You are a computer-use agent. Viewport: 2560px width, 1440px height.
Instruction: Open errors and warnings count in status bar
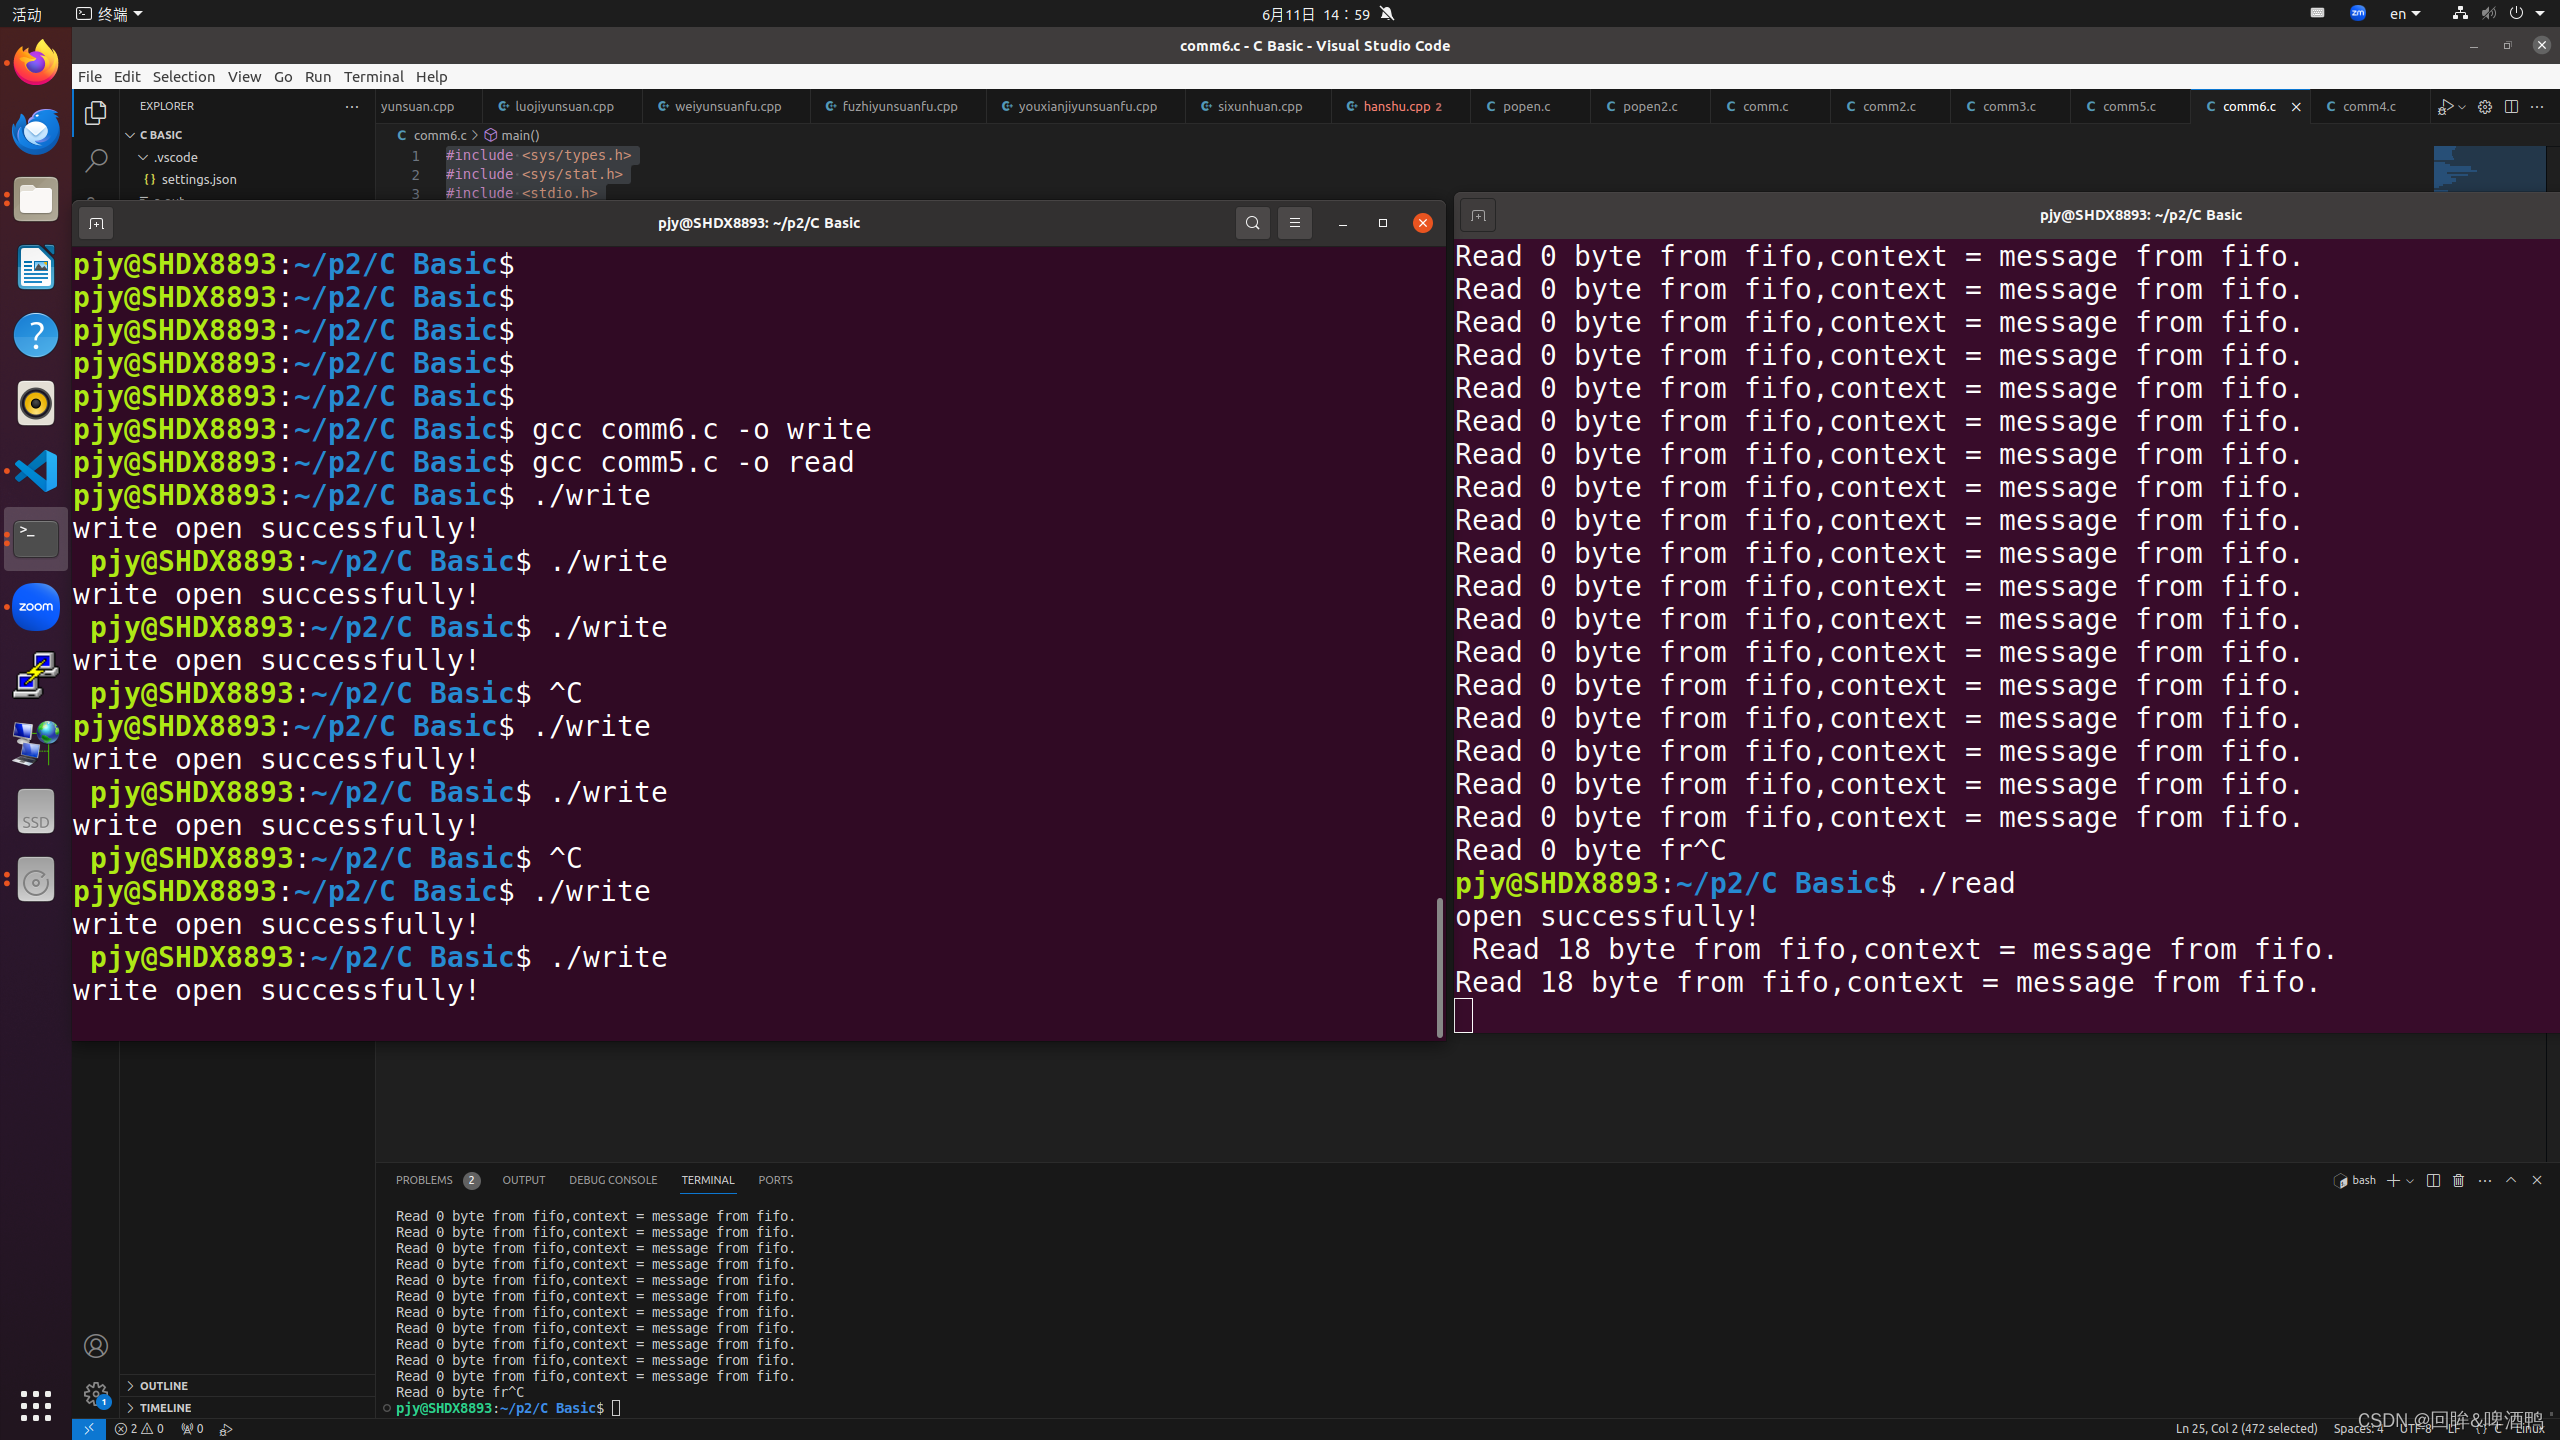pyautogui.click(x=139, y=1429)
